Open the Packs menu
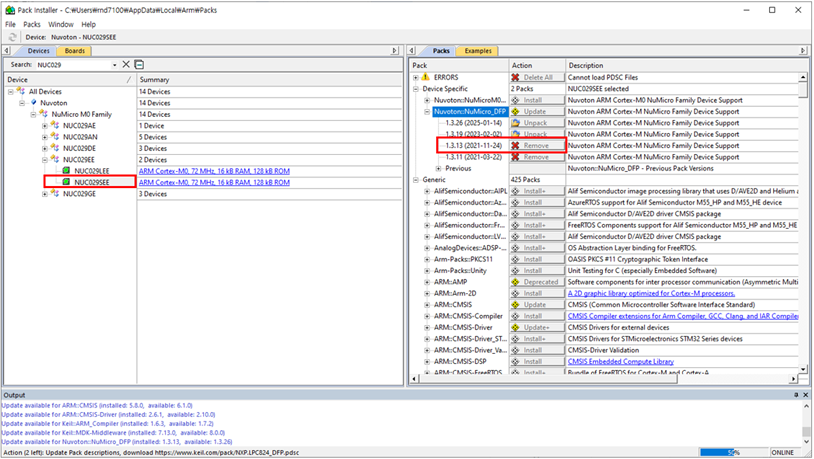 [x=32, y=24]
